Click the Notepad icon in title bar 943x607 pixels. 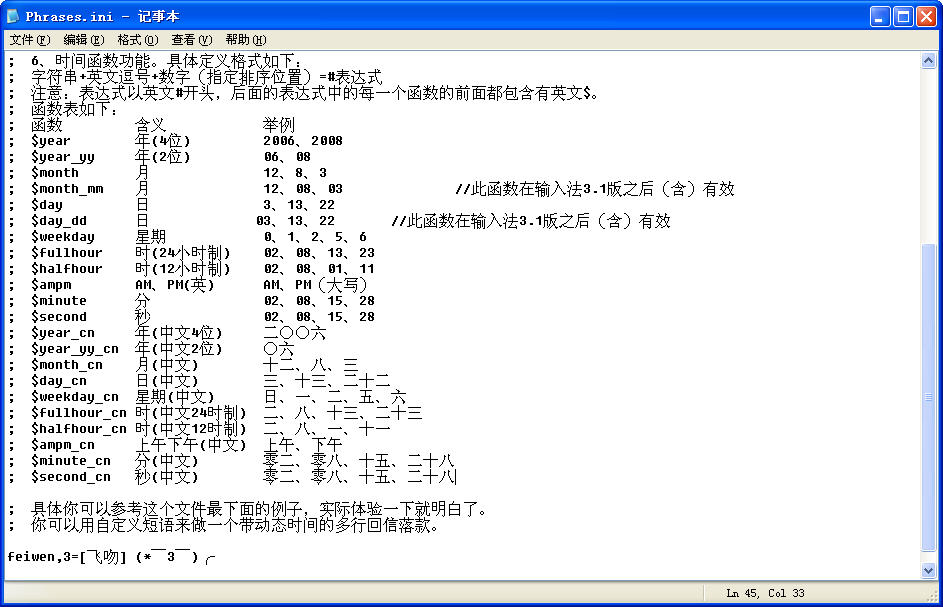13,16
